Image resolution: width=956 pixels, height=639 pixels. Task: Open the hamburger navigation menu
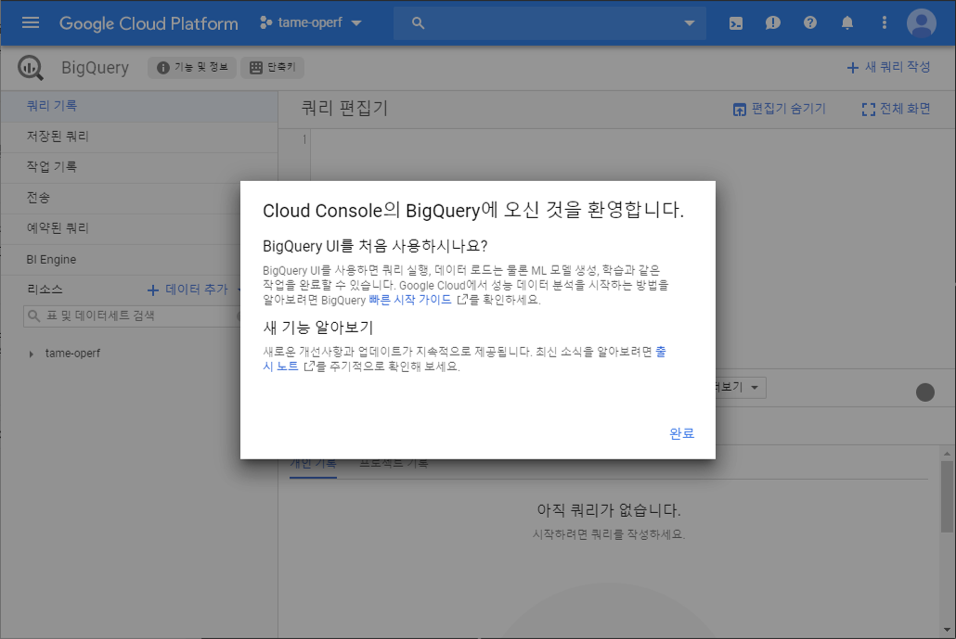tap(30, 23)
